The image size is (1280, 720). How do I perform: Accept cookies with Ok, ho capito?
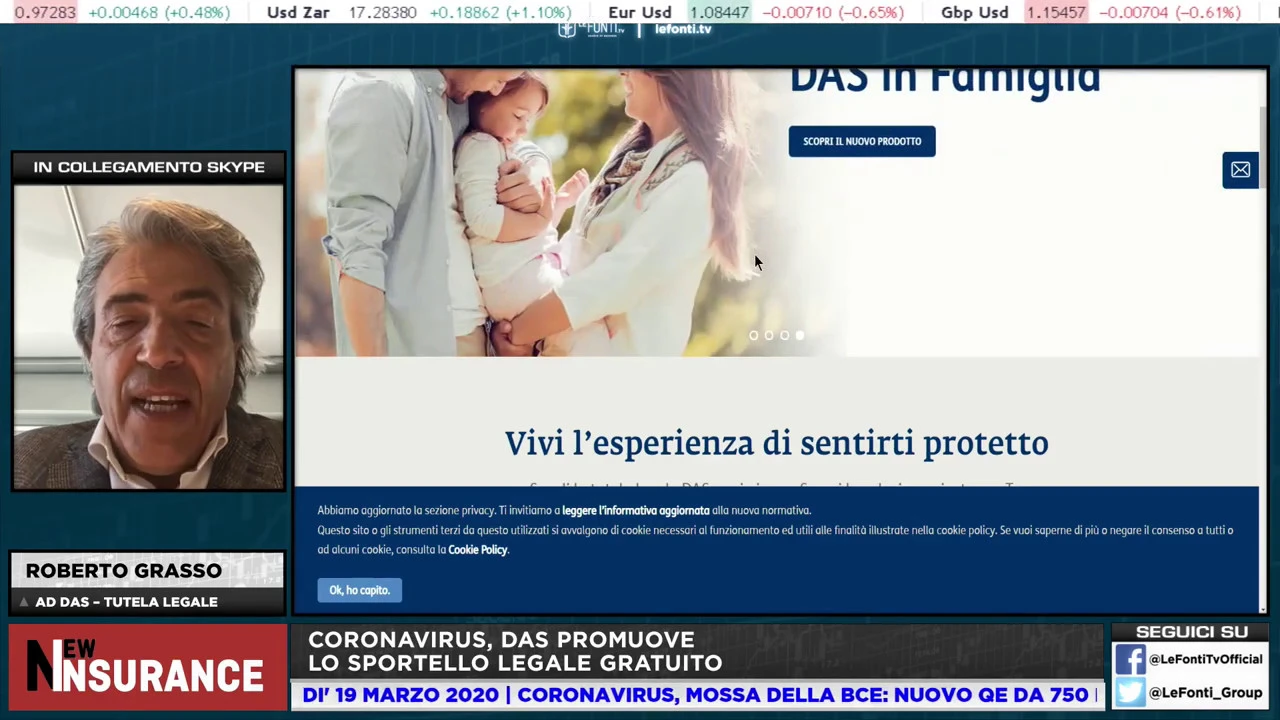point(360,590)
